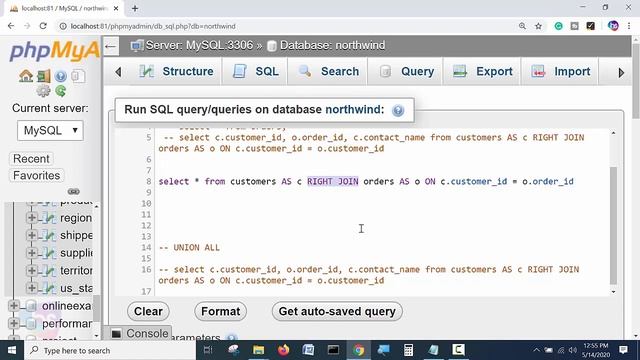The image size is (640, 360).
Task: Open the SQL tab
Action: click(256, 71)
